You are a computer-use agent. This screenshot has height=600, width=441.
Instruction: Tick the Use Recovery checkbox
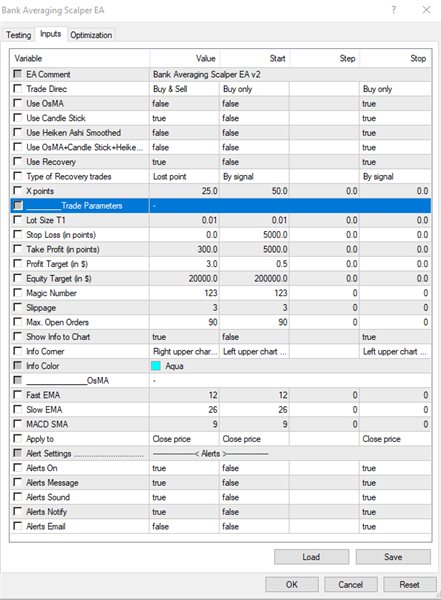click(18, 161)
